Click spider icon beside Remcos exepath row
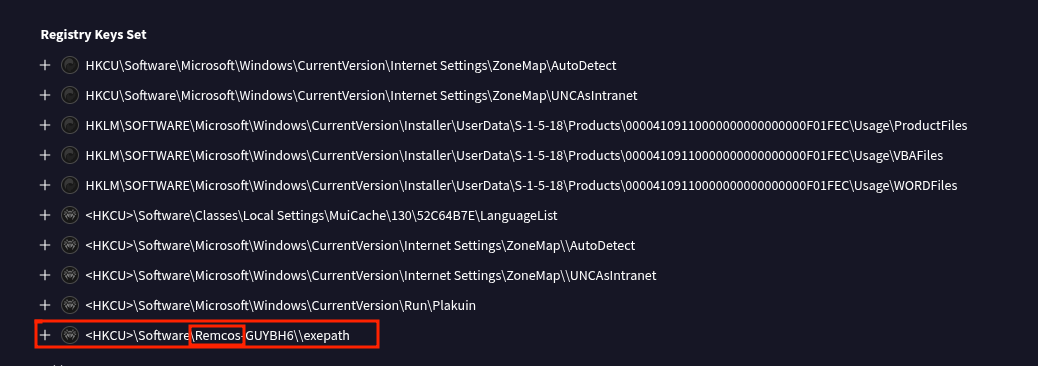This screenshot has width=1038, height=366. click(x=70, y=335)
